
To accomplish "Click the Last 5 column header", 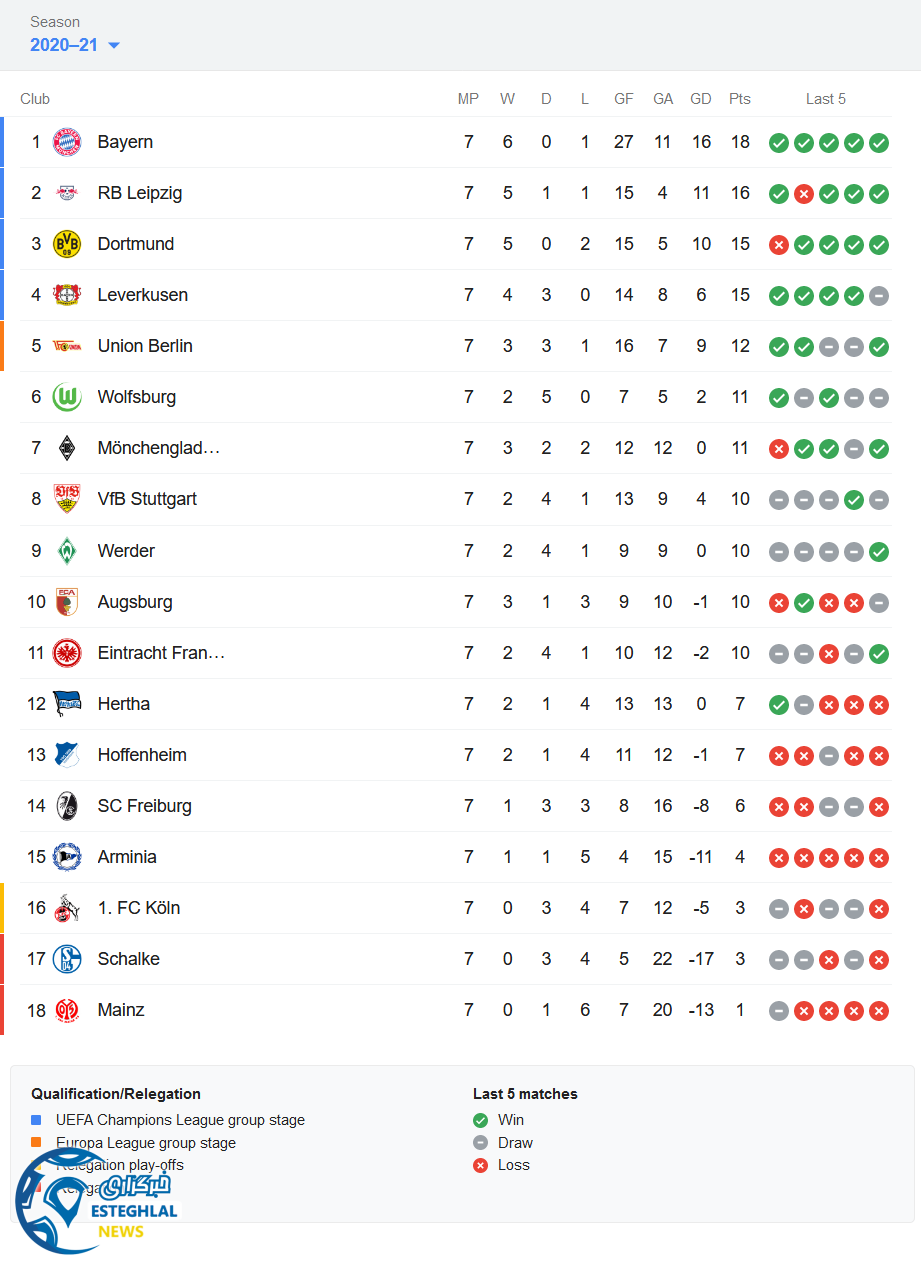I will tap(826, 99).
